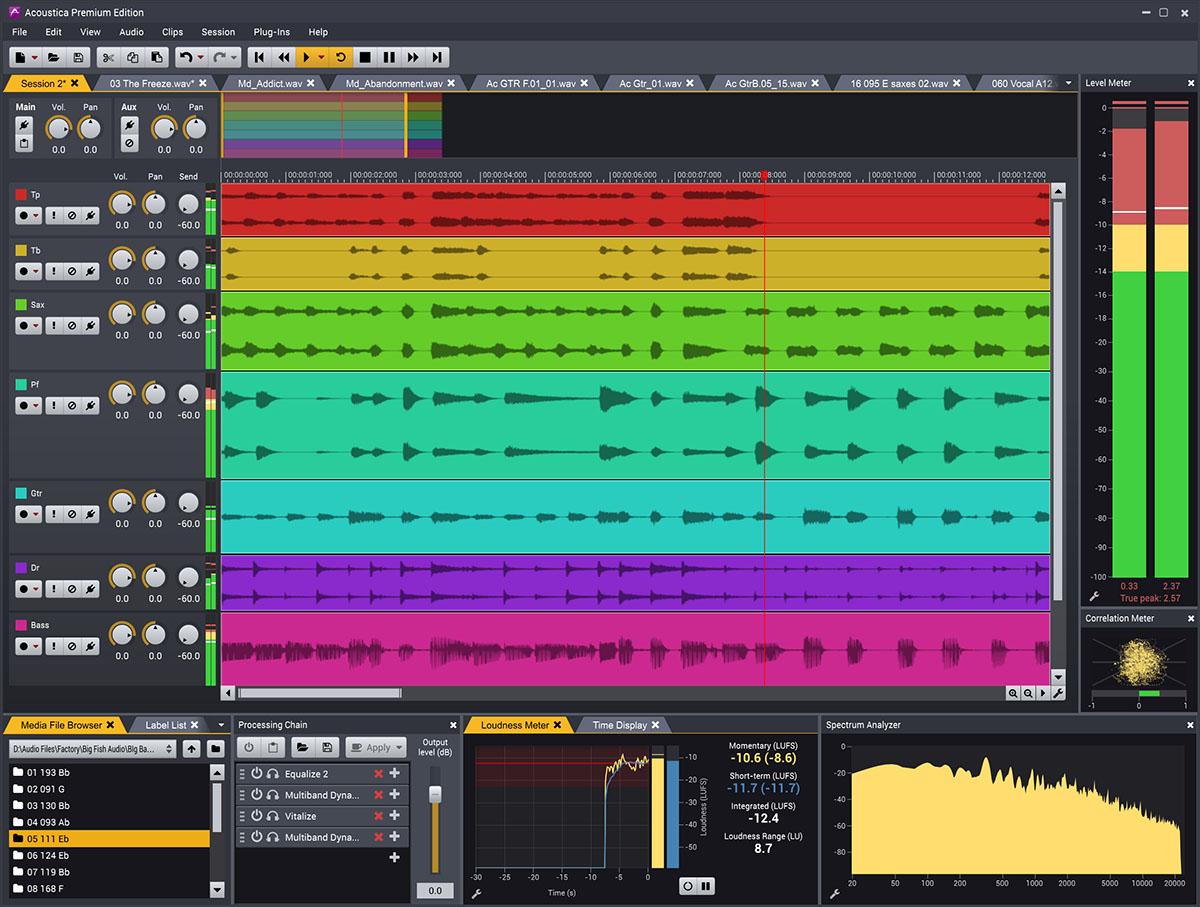Click the Copy icon in the toolbar
The height and width of the screenshot is (907, 1200).
tap(133, 58)
